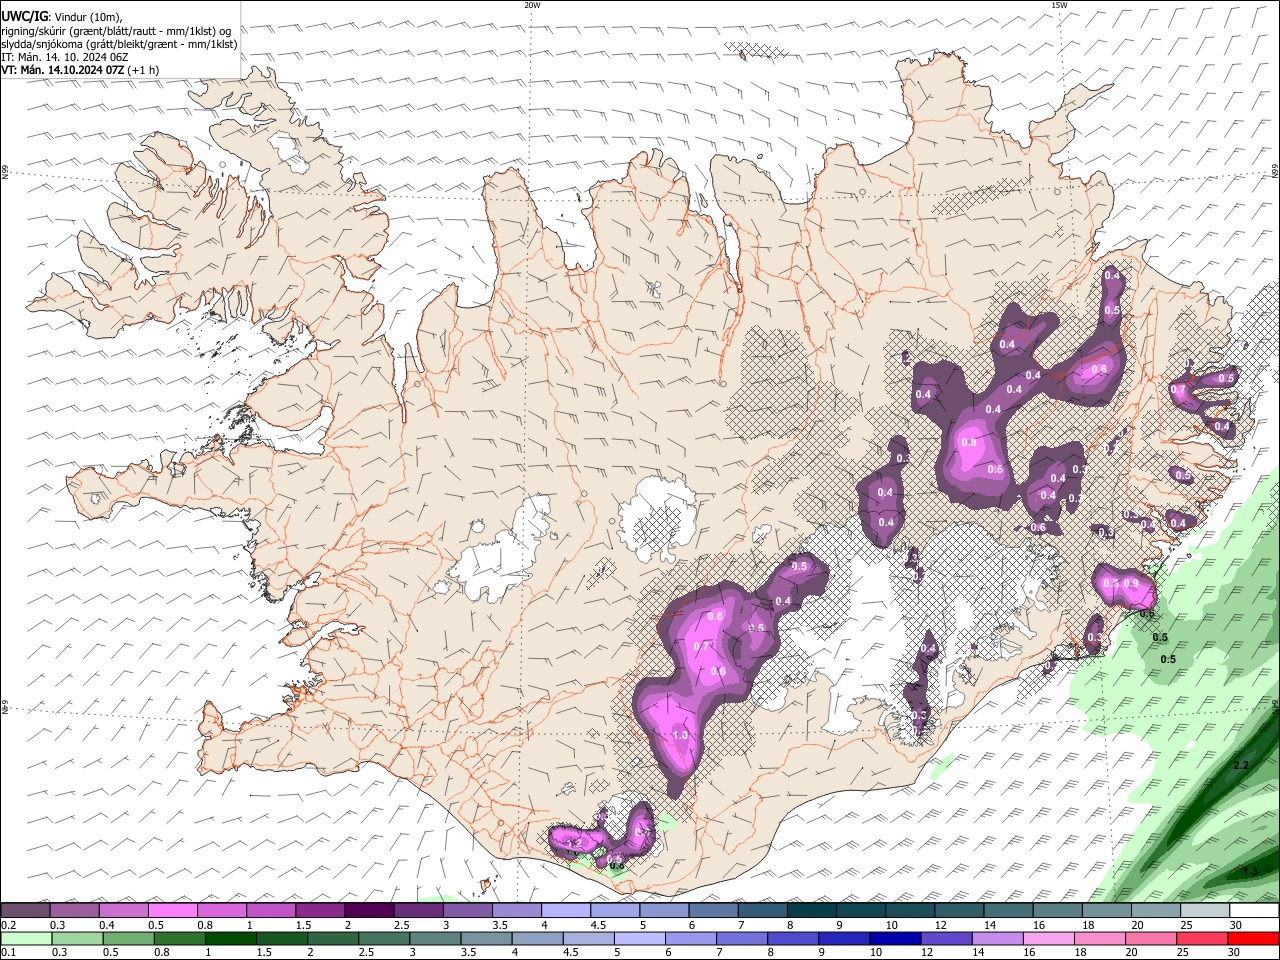Pick the dark purple 2 snow scale swatch

(368, 910)
